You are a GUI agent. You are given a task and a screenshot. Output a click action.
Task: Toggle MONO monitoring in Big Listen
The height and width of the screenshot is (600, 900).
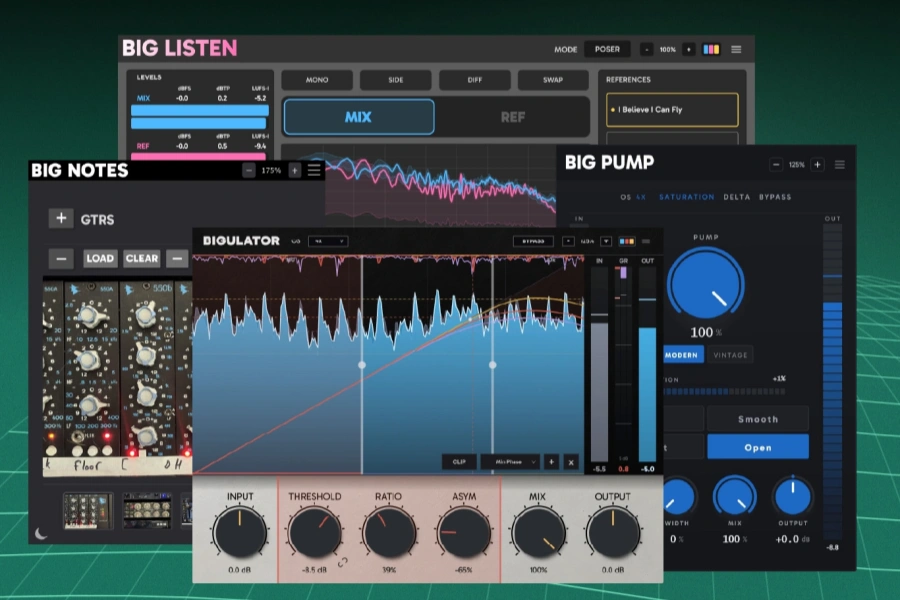(317, 80)
